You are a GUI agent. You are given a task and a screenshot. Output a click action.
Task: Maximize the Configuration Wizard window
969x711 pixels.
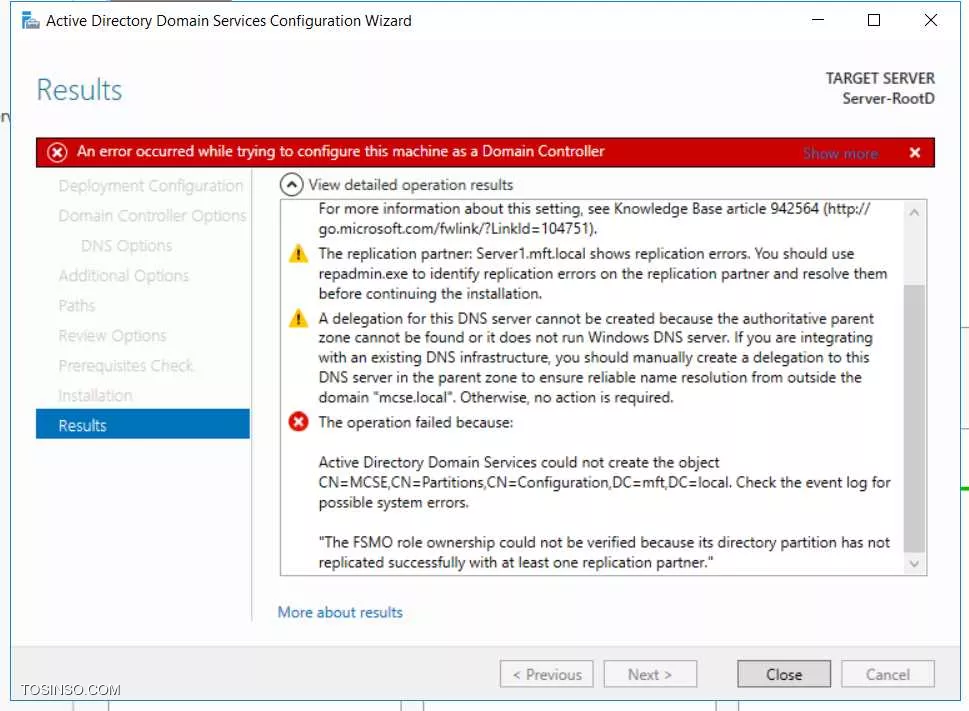874,20
